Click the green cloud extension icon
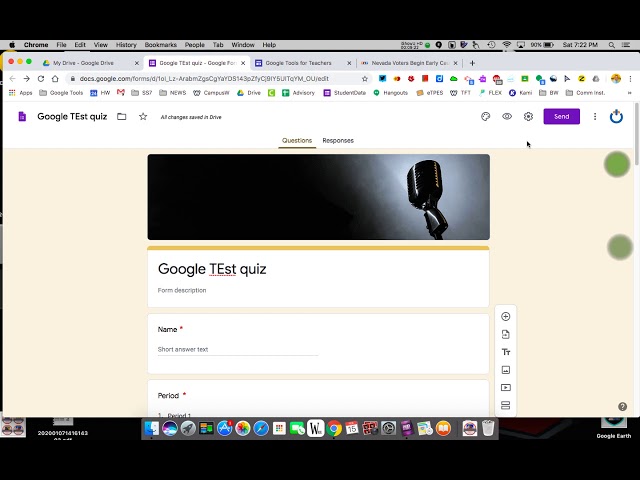Screen dimensions: 640x480 tap(453, 78)
